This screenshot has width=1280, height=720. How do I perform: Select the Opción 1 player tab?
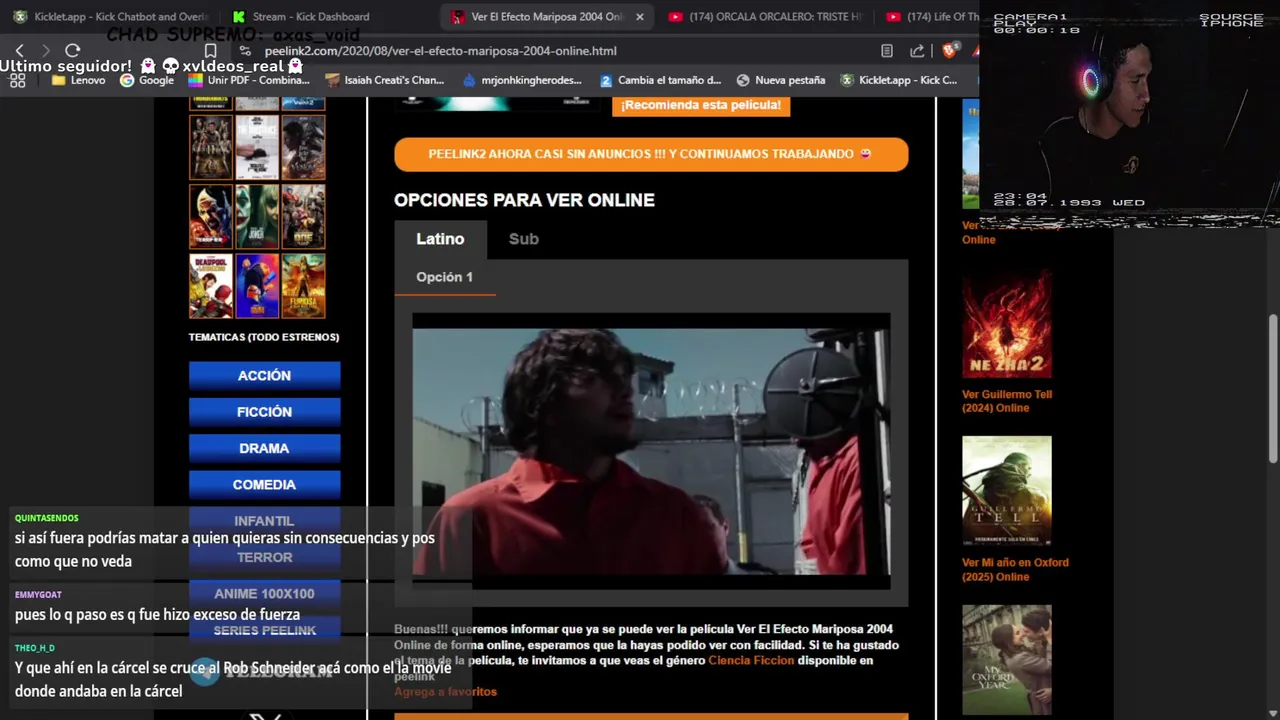coord(444,277)
